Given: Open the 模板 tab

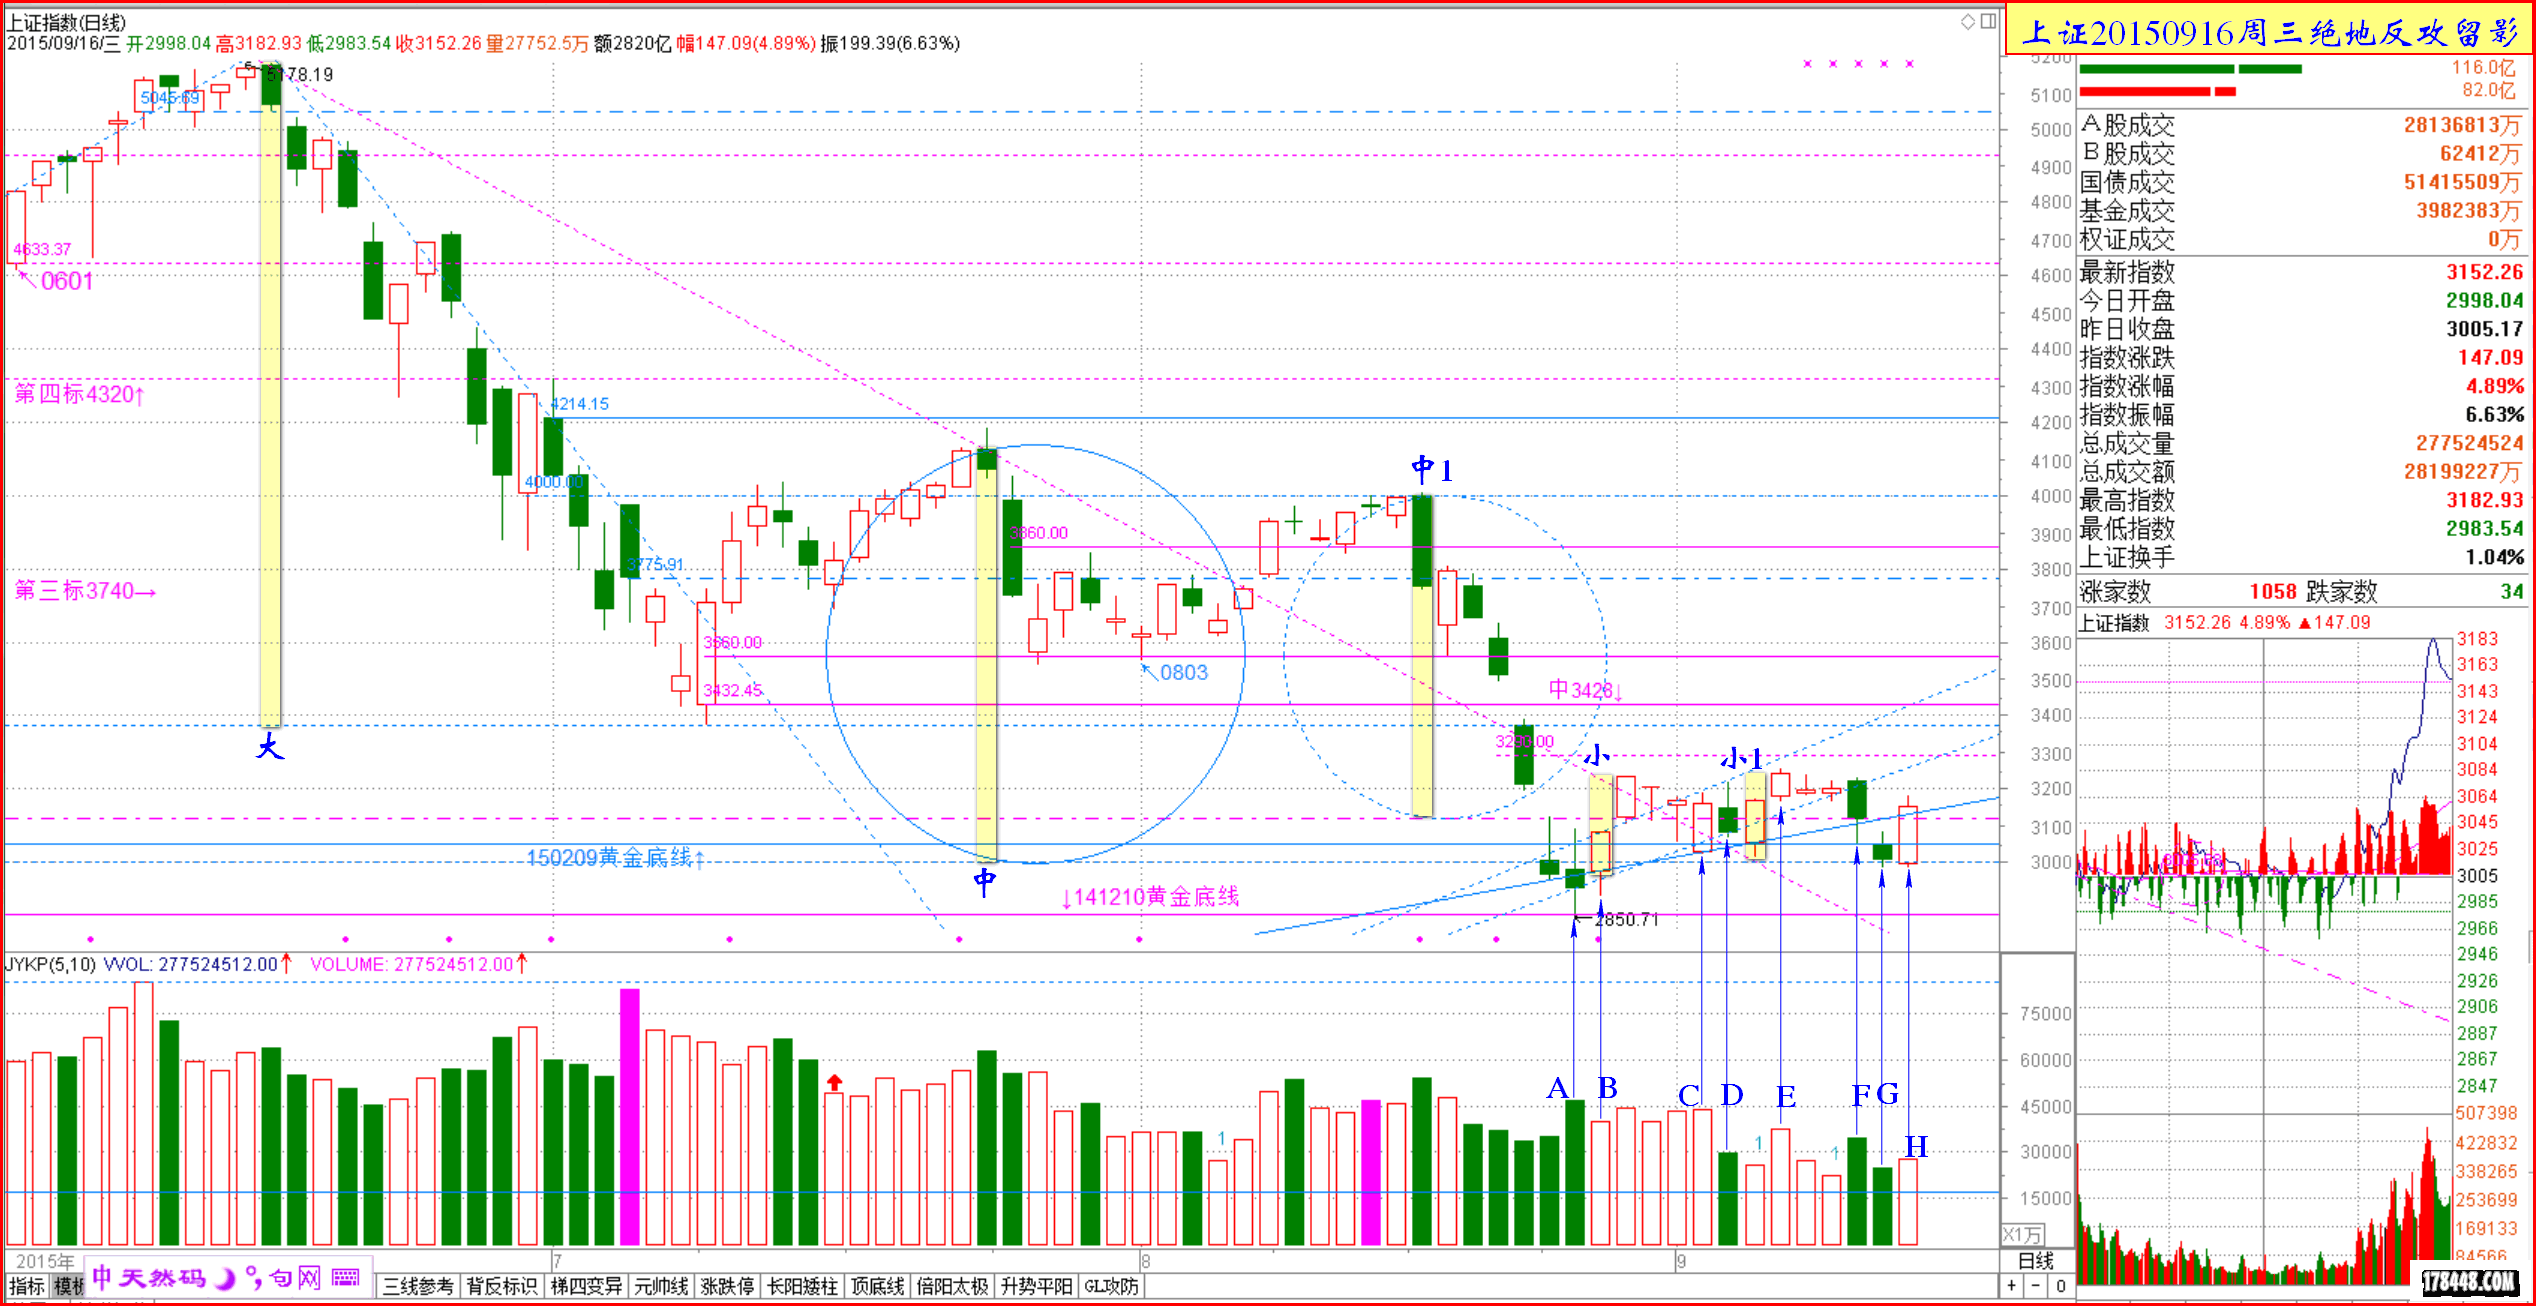Looking at the screenshot, I should tap(68, 1286).
